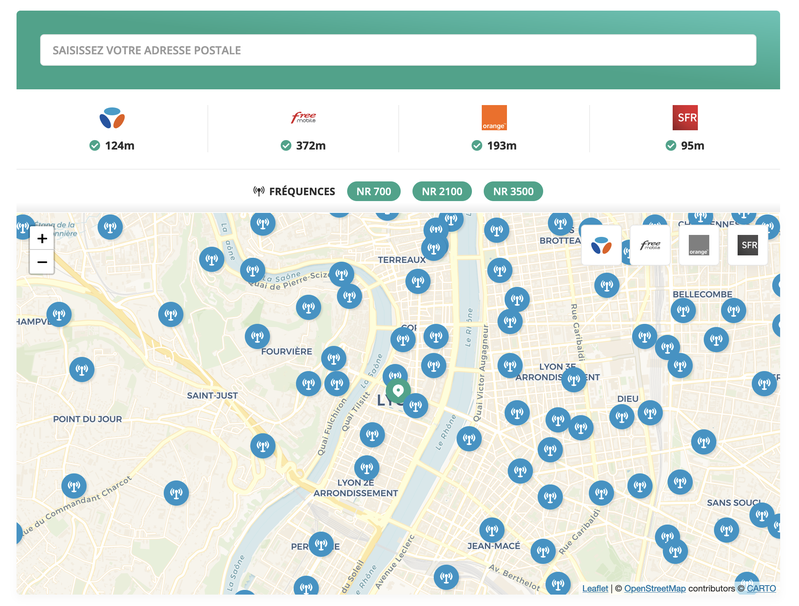Click the green checkmark beside 124m

pyautogui.click(x=94, y=146)
